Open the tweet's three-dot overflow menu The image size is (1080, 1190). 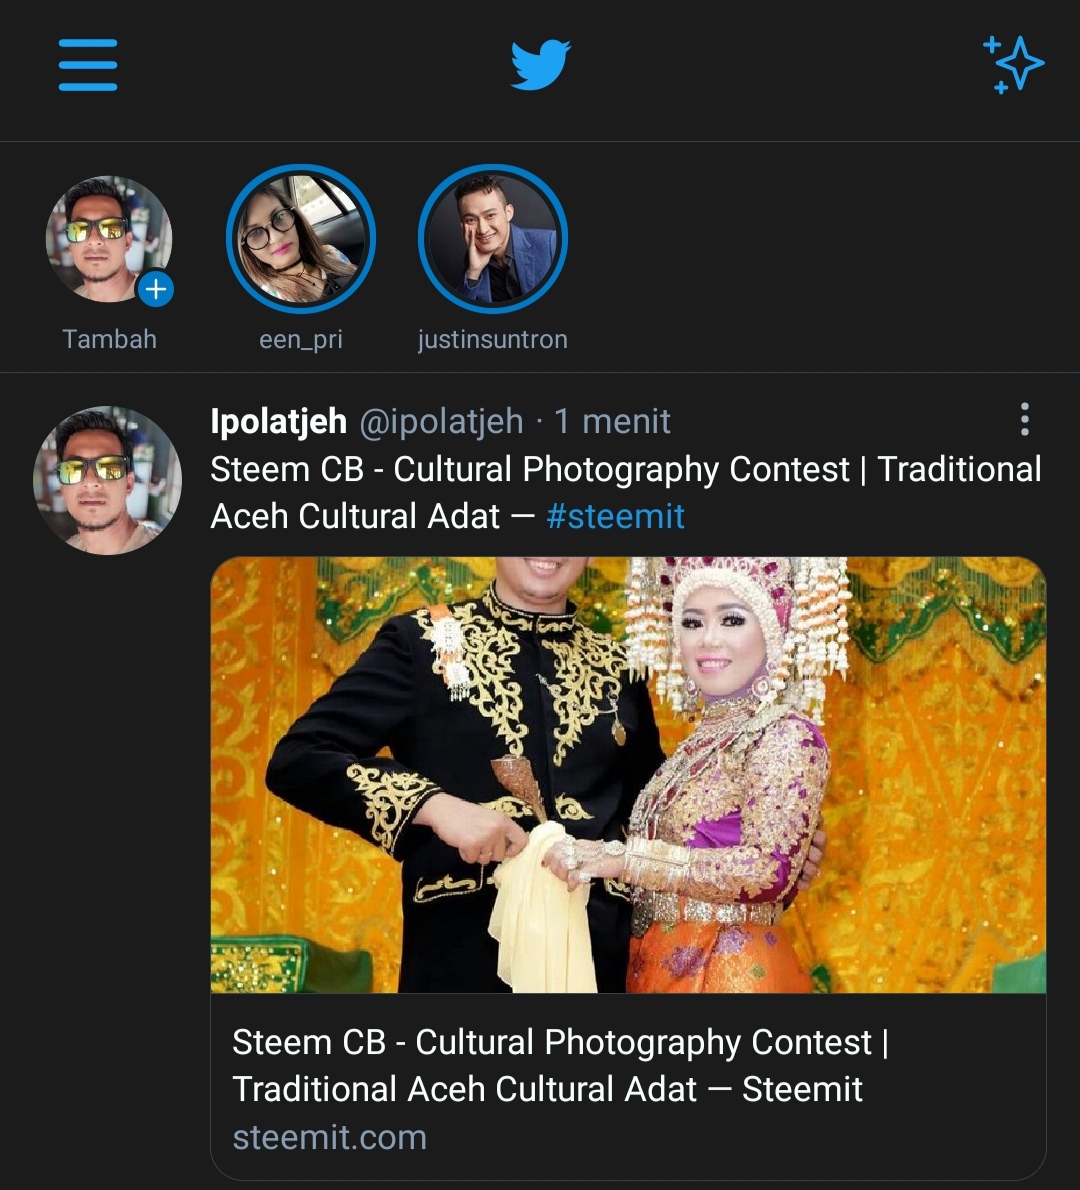pos(1025,419)
